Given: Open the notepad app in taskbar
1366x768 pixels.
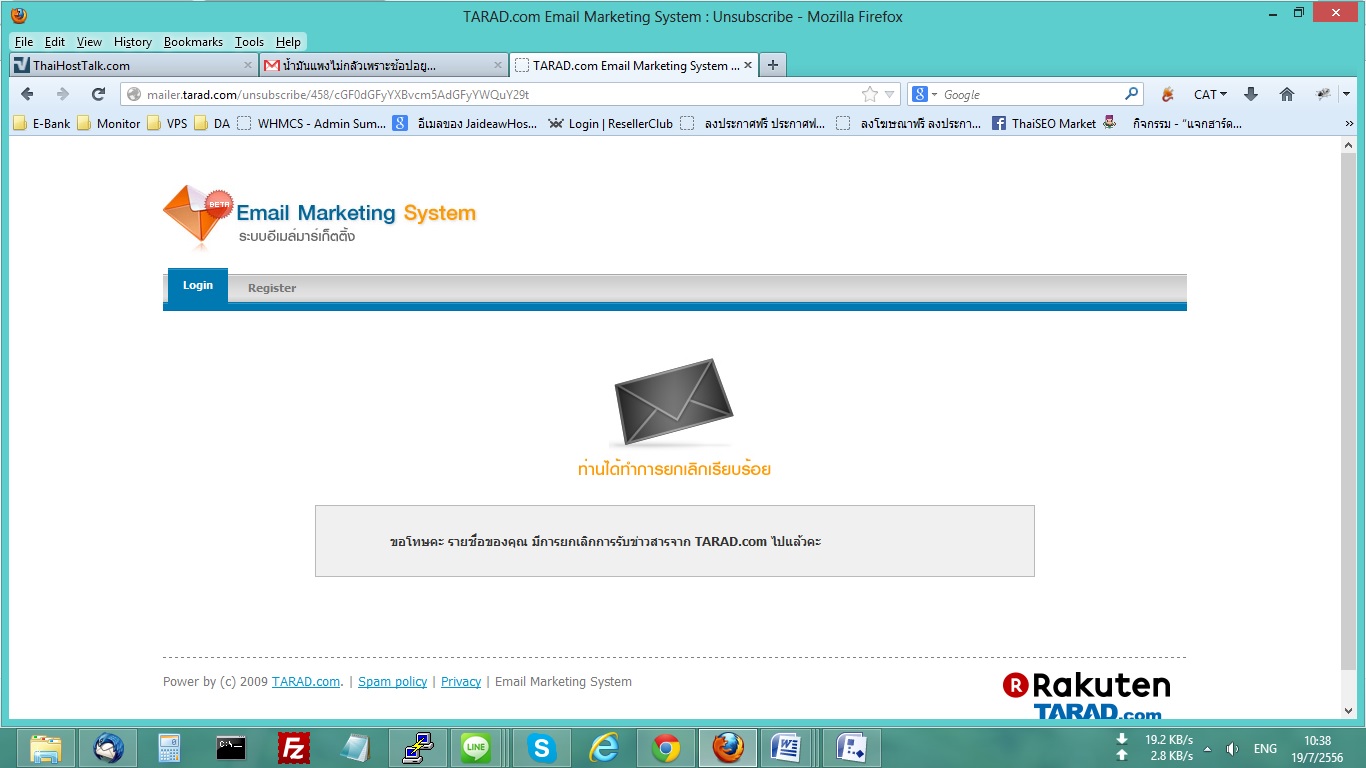Looking at the screenshot, I should [356, 747].
